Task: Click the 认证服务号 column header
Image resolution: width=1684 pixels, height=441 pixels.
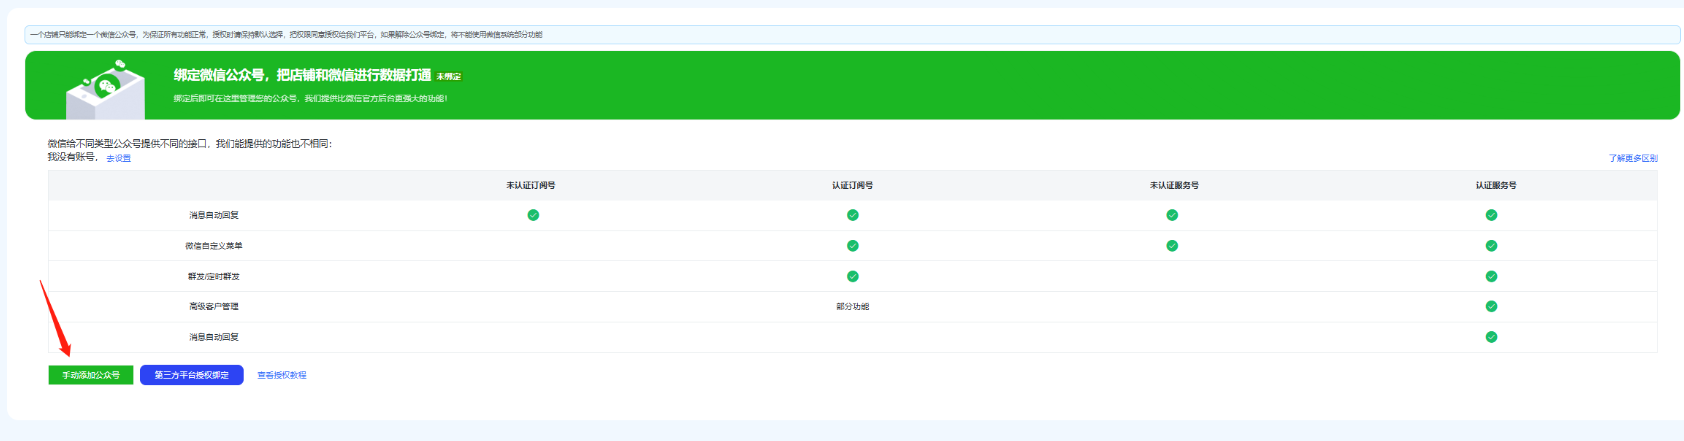Action: (x=1496, y=185)
